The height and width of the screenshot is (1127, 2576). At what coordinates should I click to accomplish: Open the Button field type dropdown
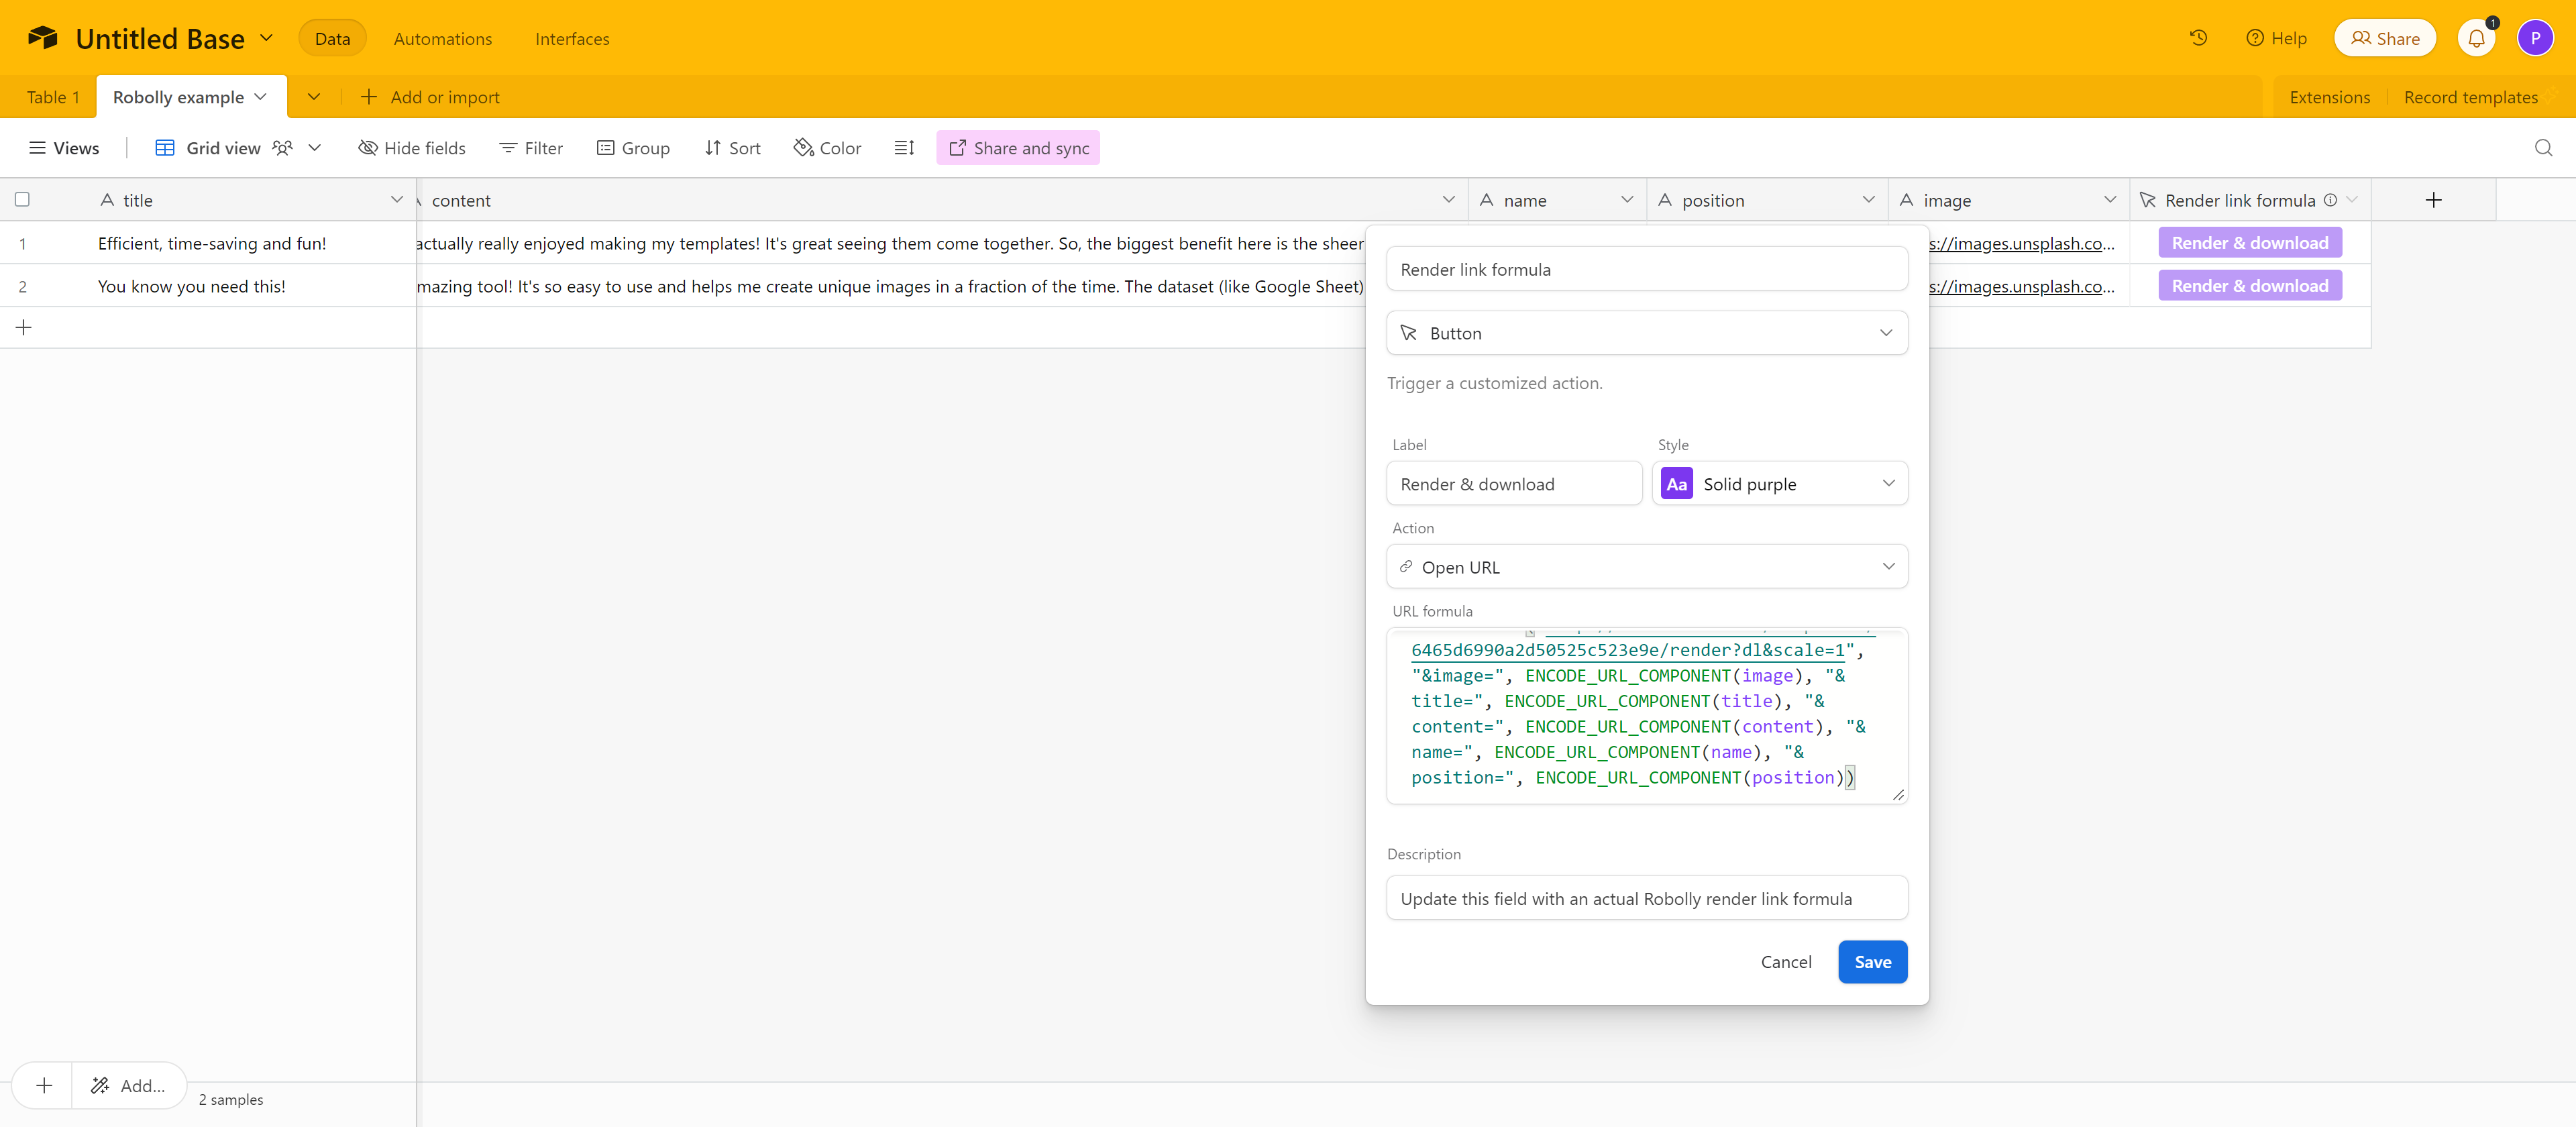tap(1647, 333)
